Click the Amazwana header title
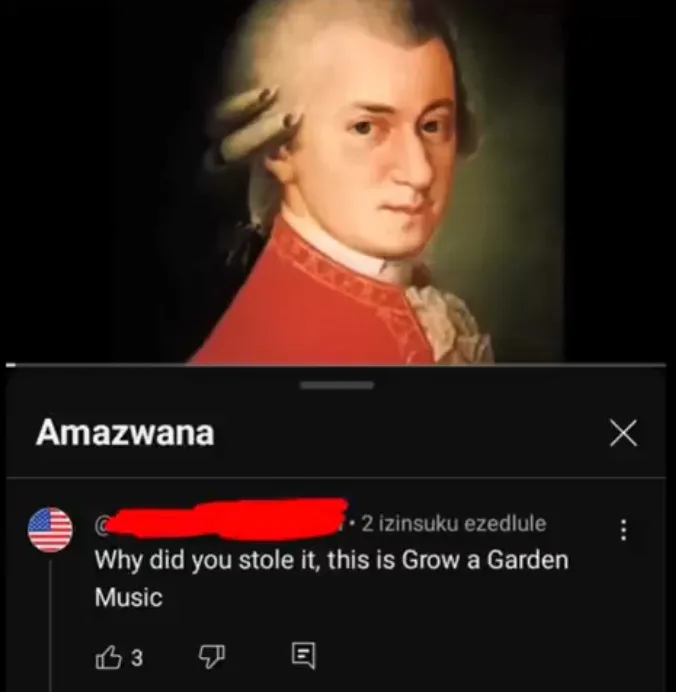Screen dimensions: 676x692 [x=125, y=432]
